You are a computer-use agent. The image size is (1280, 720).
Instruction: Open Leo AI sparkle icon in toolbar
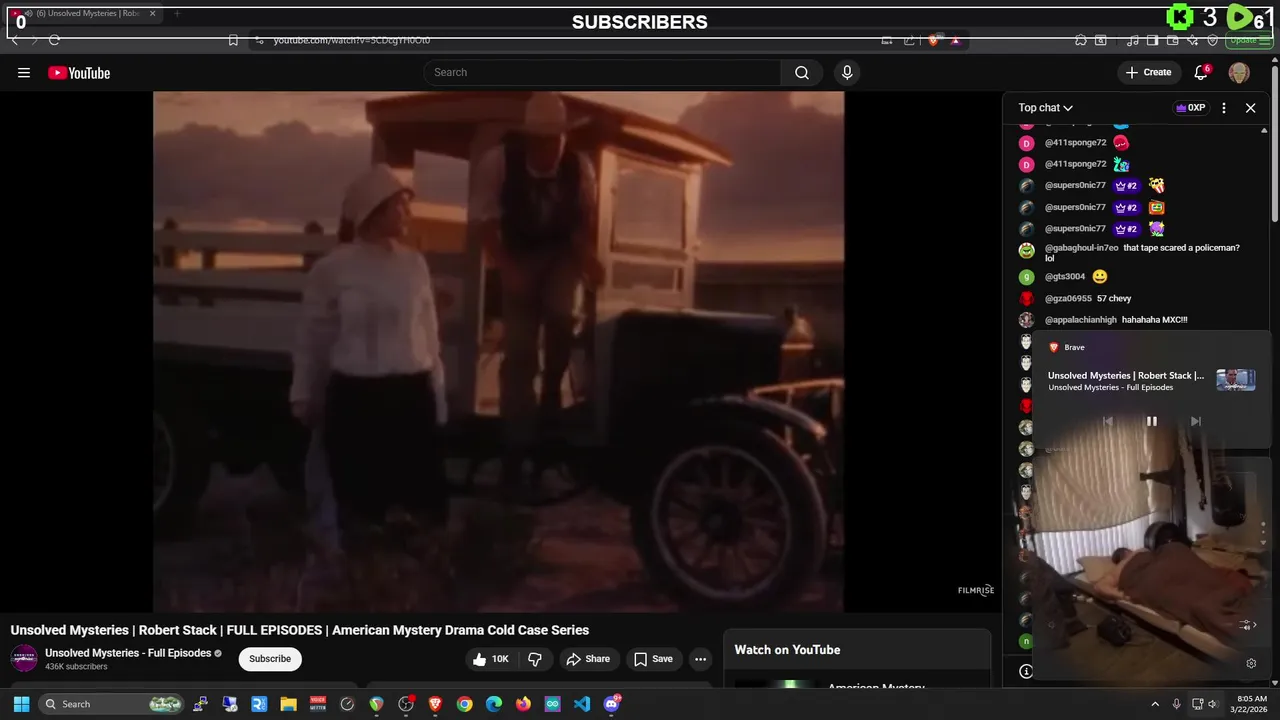(1193, 40)
